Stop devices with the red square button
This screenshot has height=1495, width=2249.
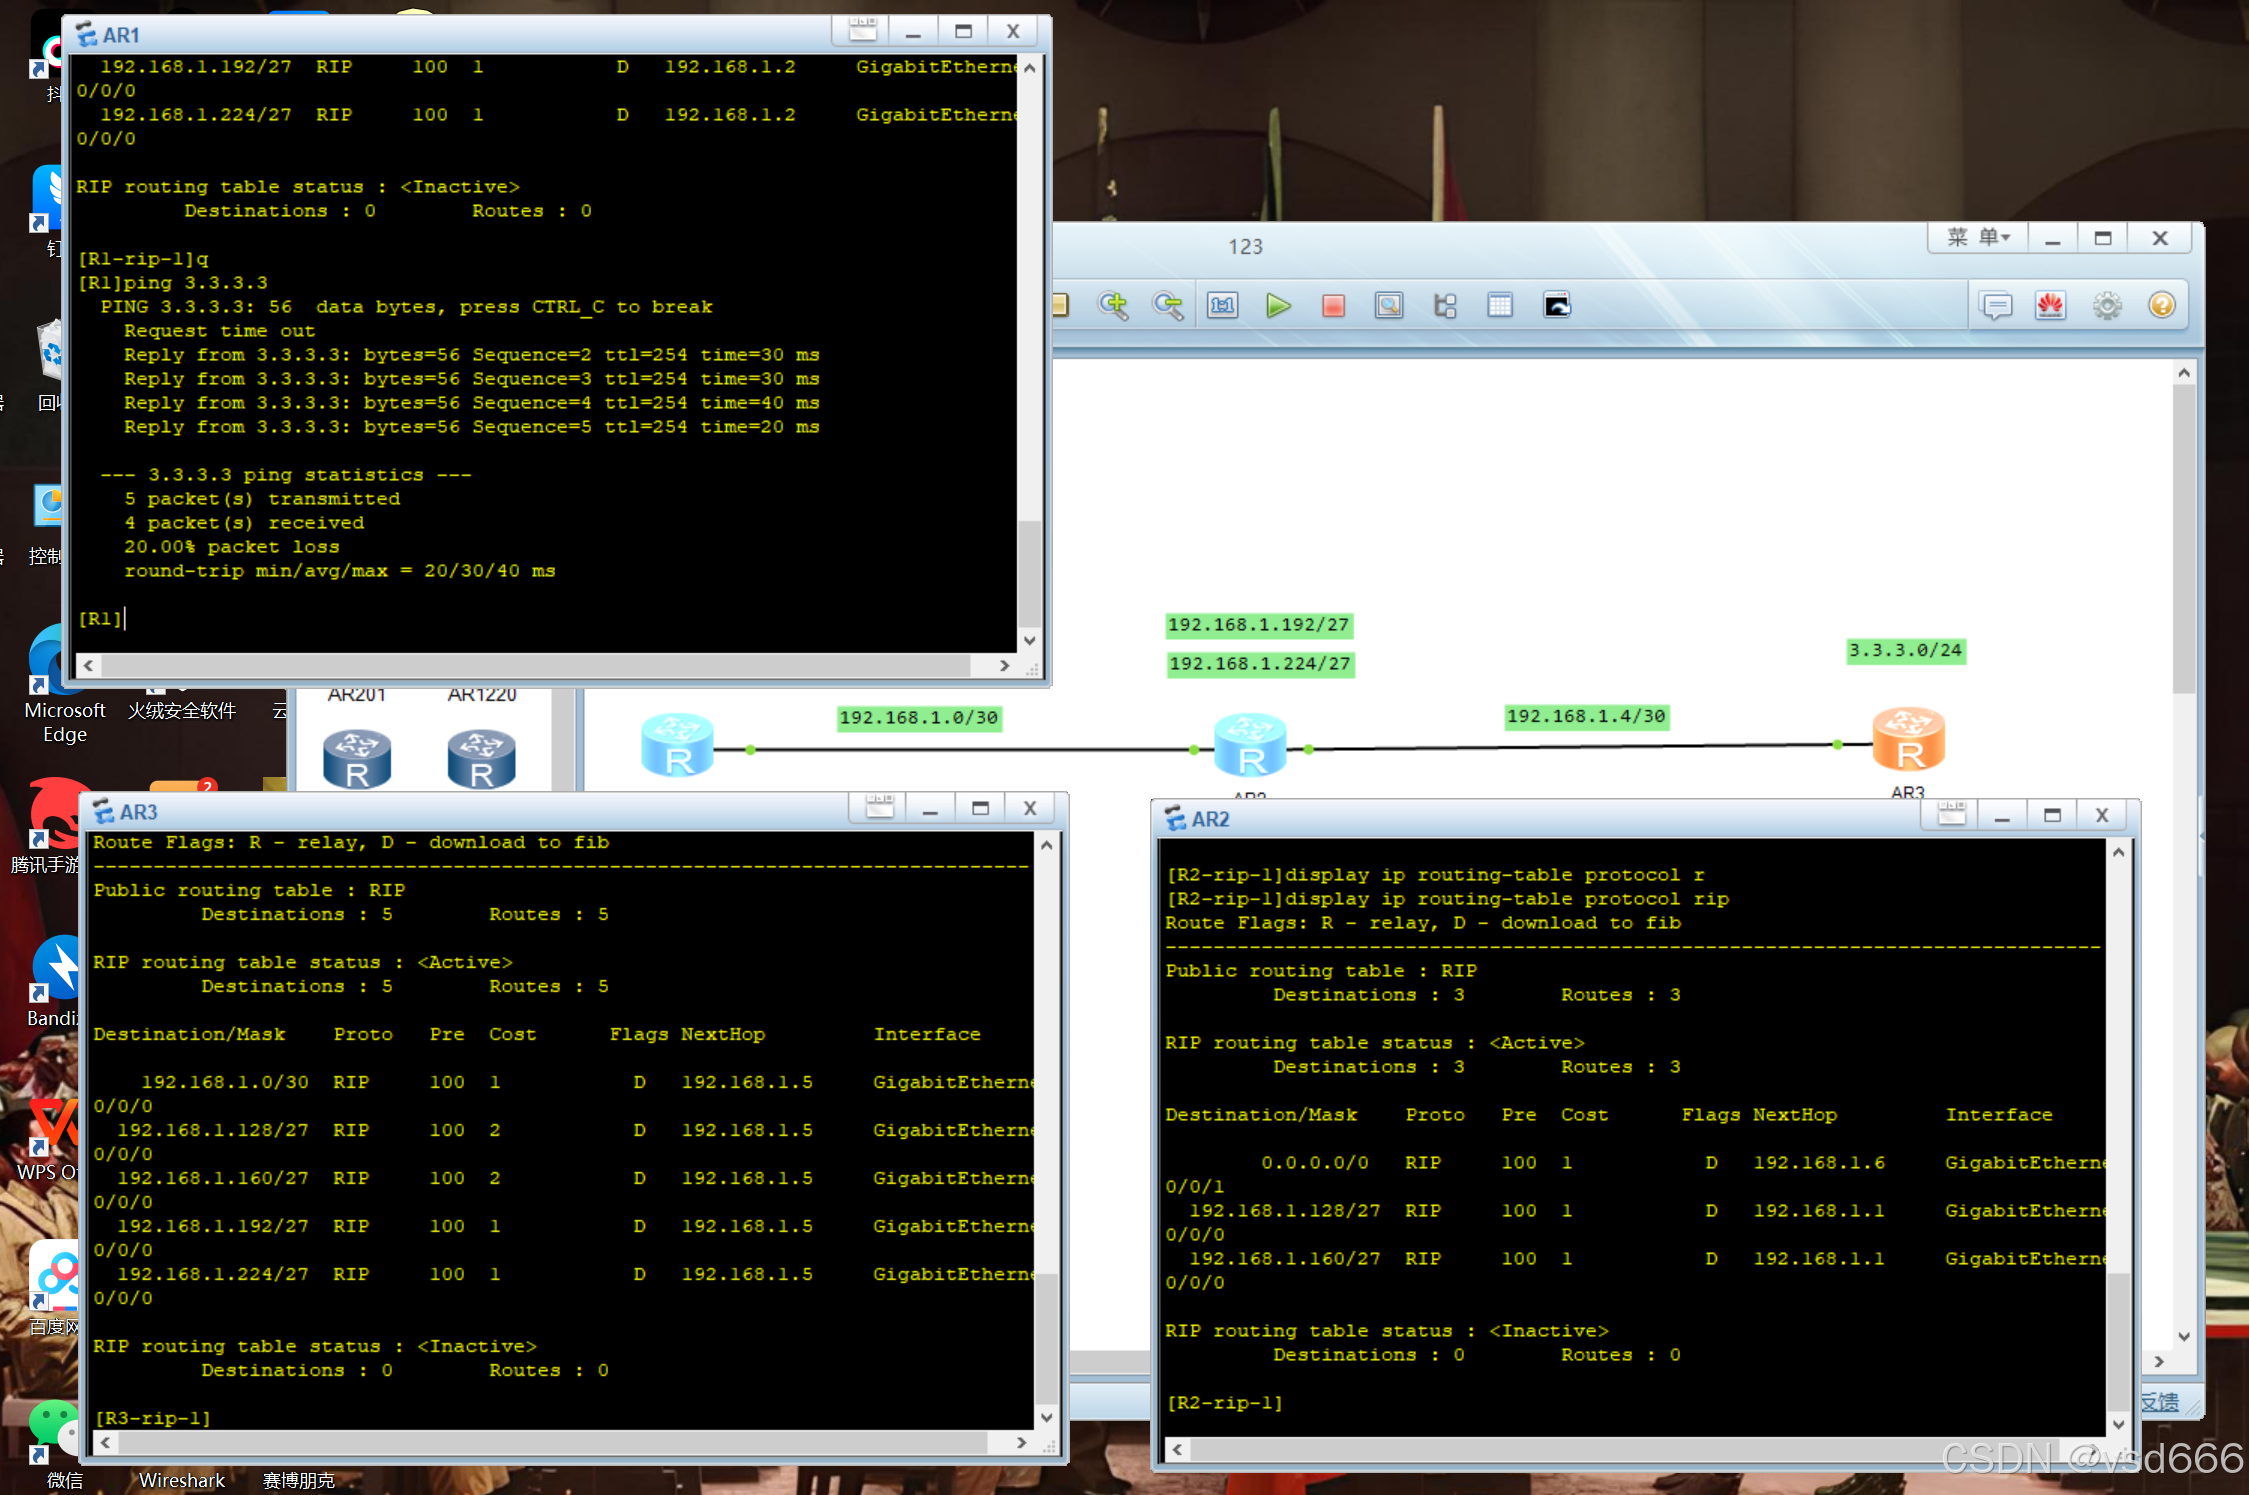[x=1332, y=305]
